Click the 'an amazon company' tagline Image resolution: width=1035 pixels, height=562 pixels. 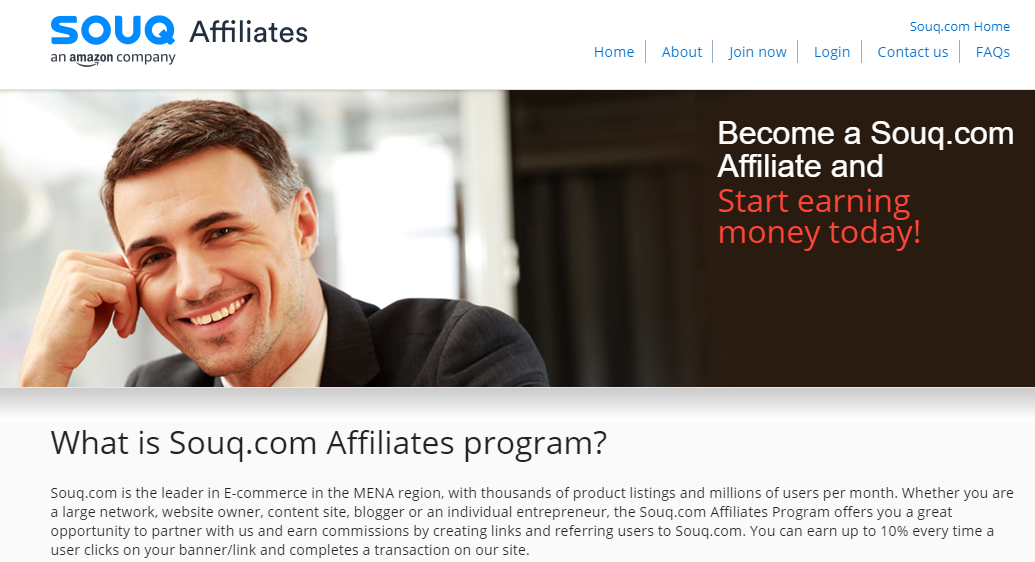(113, 58)
